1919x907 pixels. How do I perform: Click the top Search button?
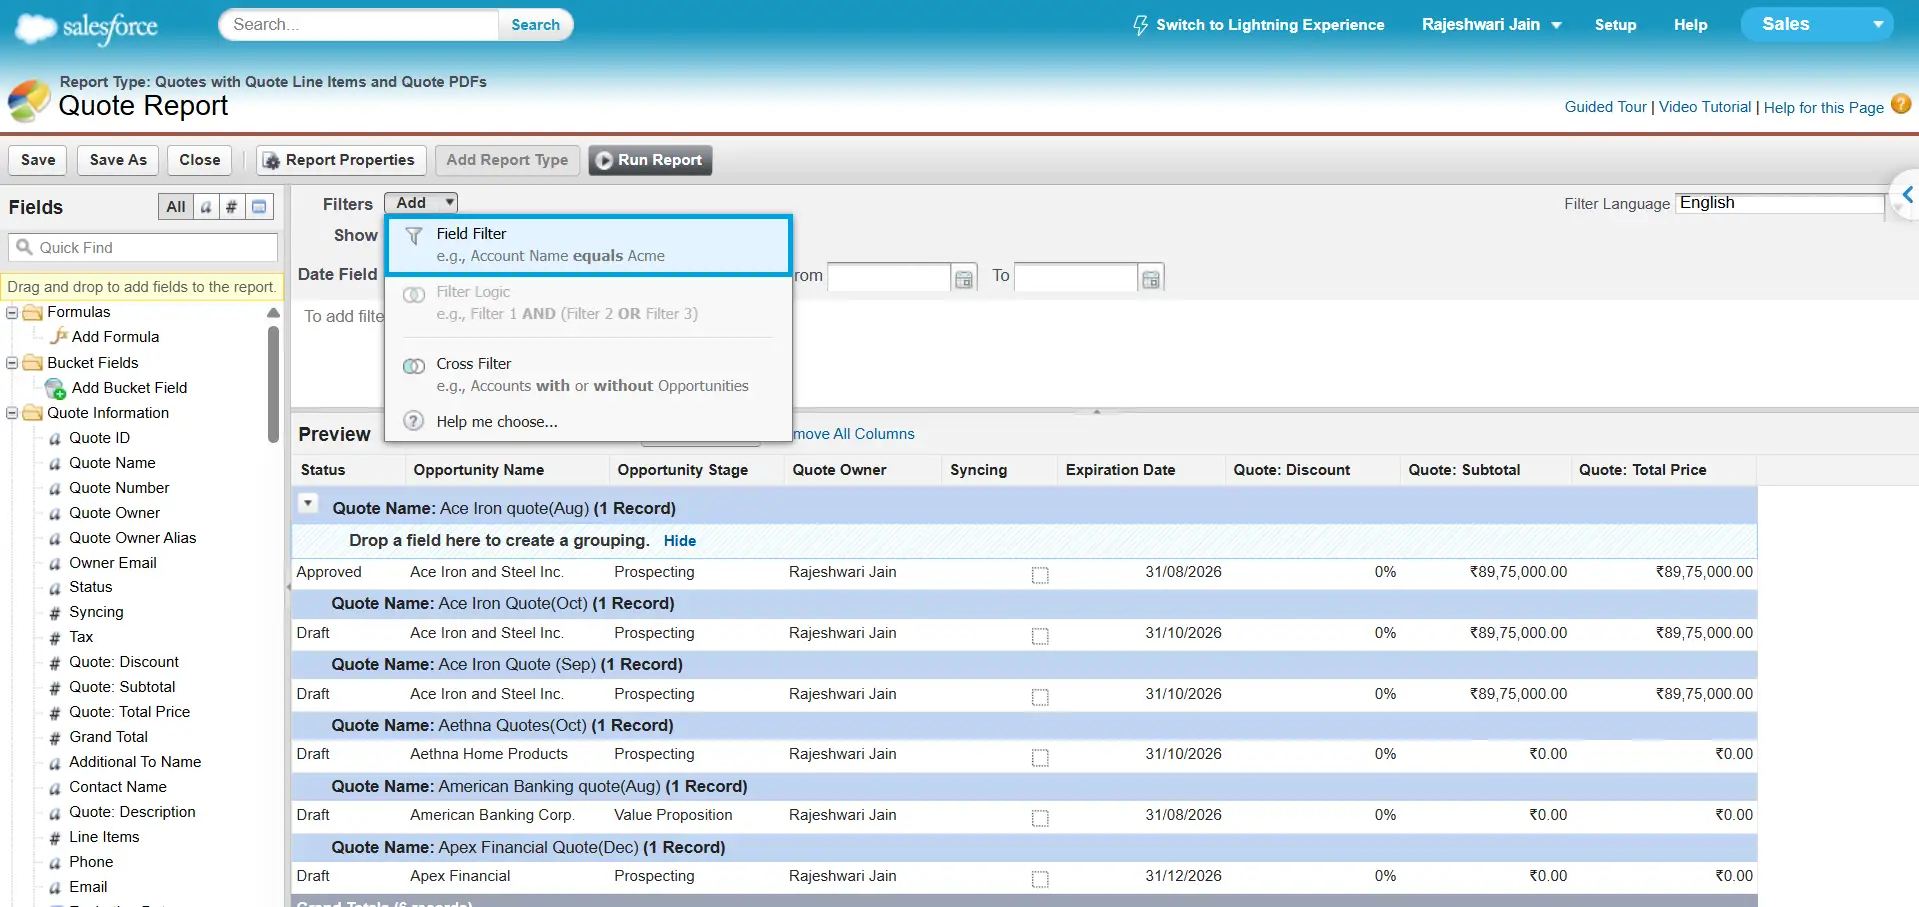coord(535,25)
